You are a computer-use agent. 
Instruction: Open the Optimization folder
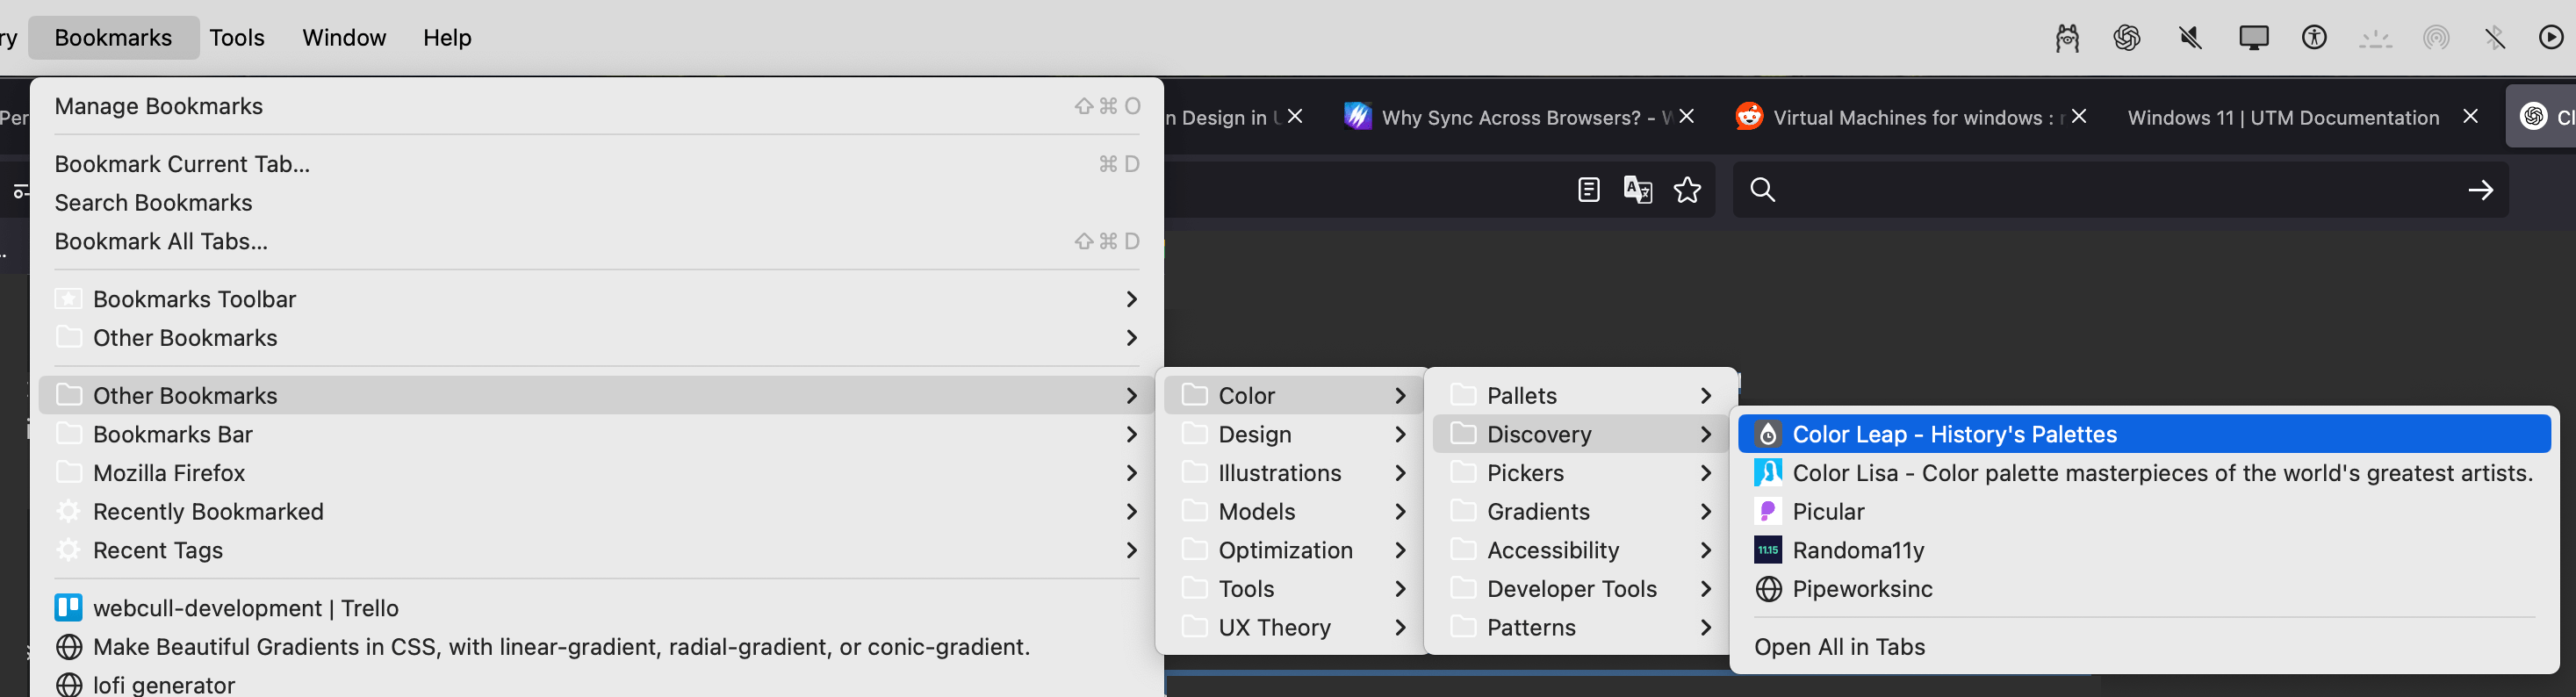(x=1292, y=550)
